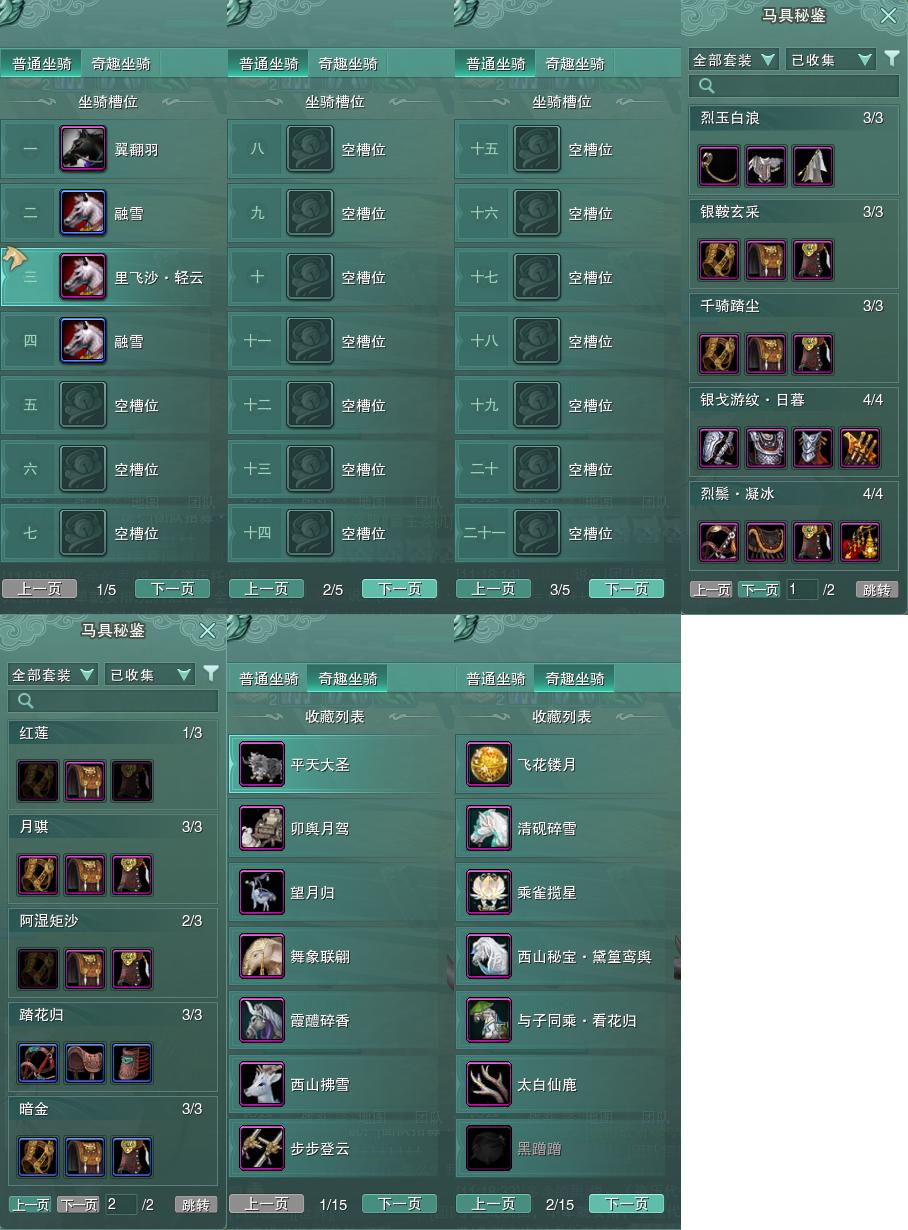Click the filter funnel above 红莲 set

coord(210,674)
